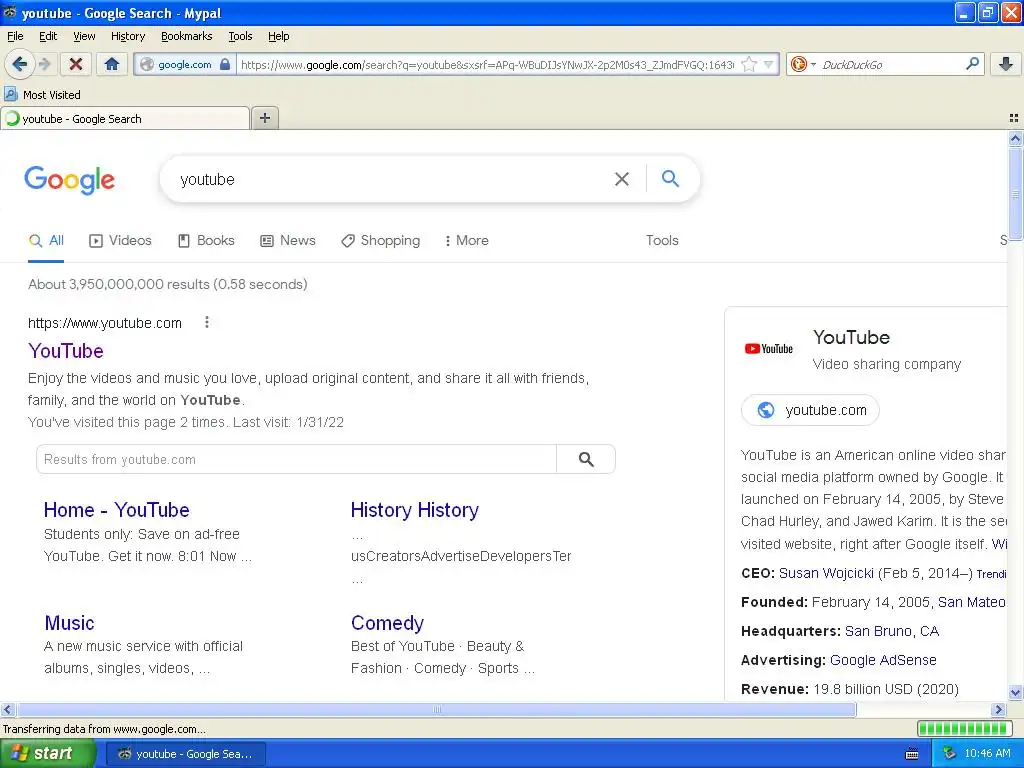Open the Music sitelink
The height and width of the screenshot is (768, 1024).
69,623
